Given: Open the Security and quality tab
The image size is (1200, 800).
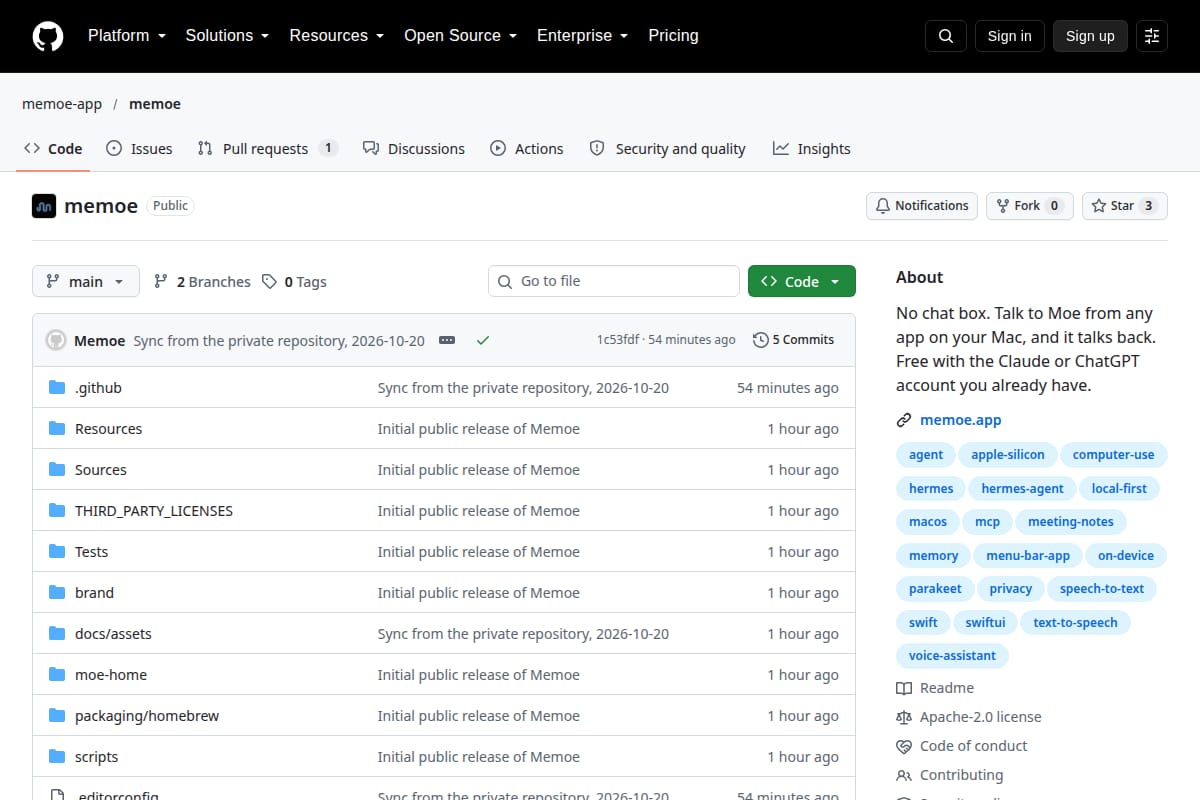Looking at the screenshot, I should tap(668, 149).
